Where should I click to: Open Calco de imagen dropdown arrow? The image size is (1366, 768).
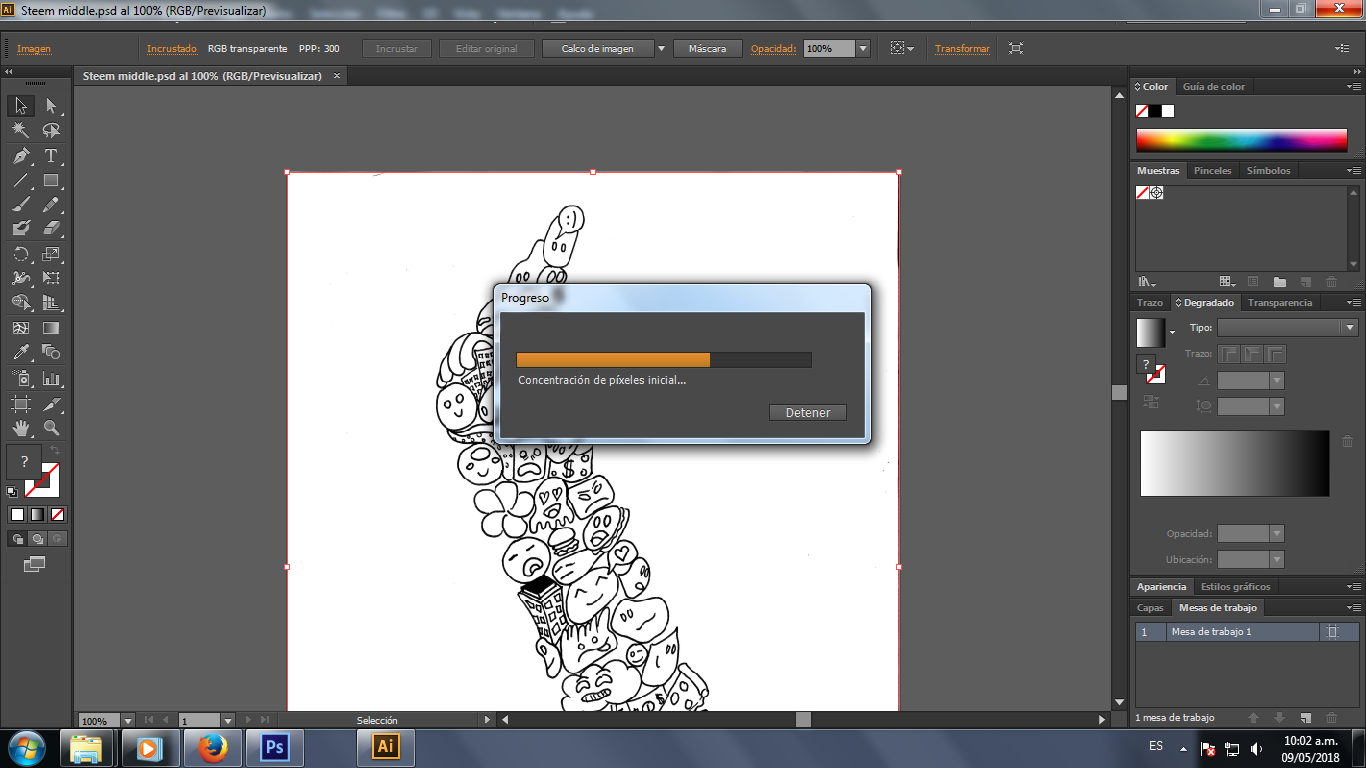coord(661,48)
